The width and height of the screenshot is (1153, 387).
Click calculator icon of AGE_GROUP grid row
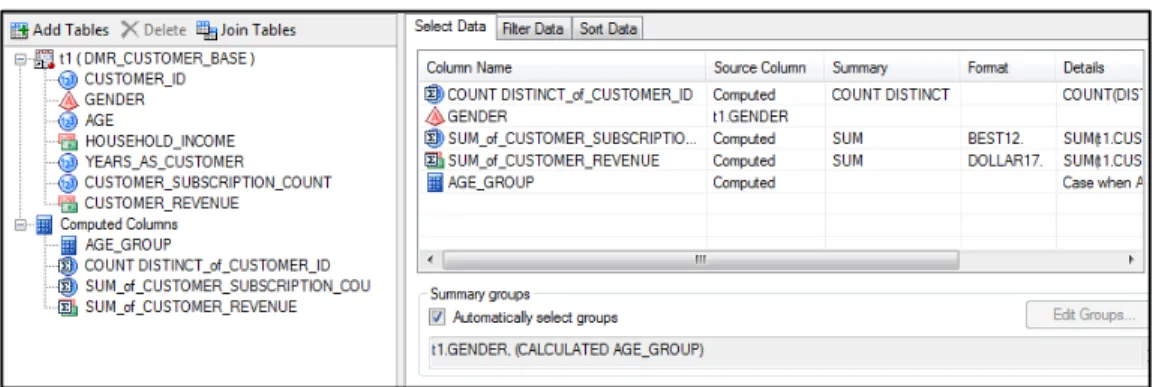coord(435,182)
